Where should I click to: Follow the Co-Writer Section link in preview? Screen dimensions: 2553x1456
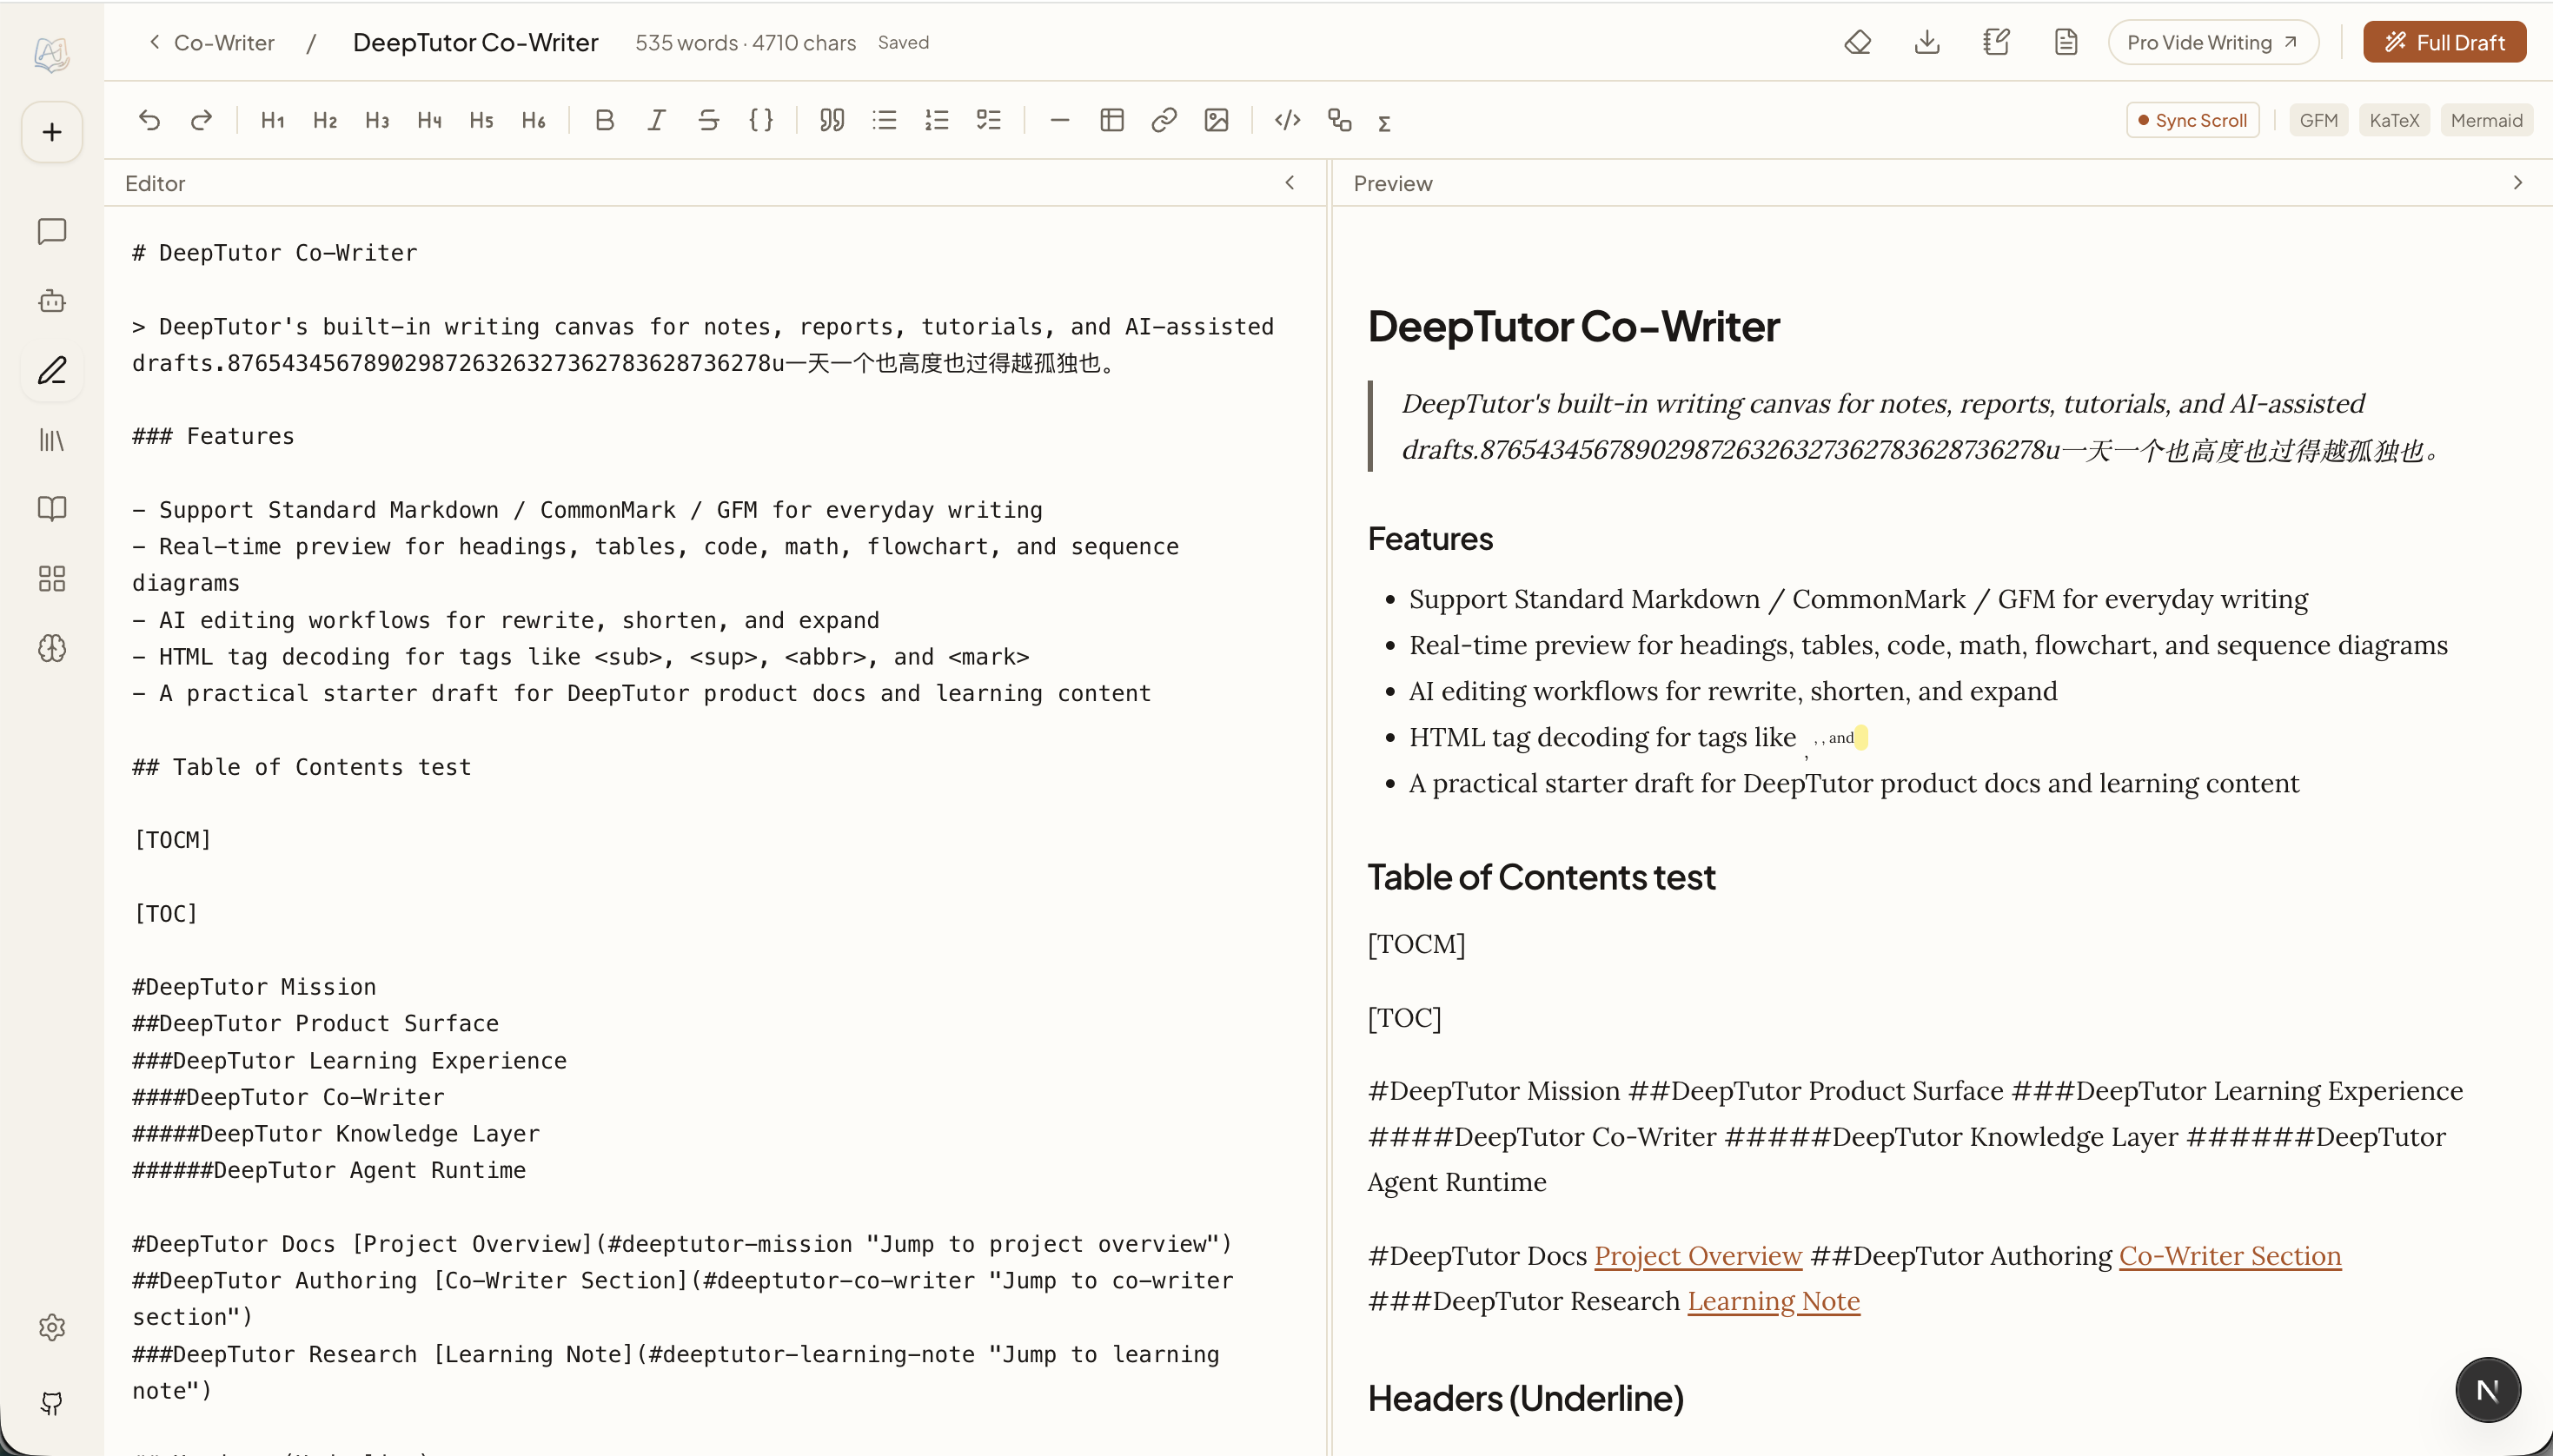pyautogui.click(x=2230, y=1255)
